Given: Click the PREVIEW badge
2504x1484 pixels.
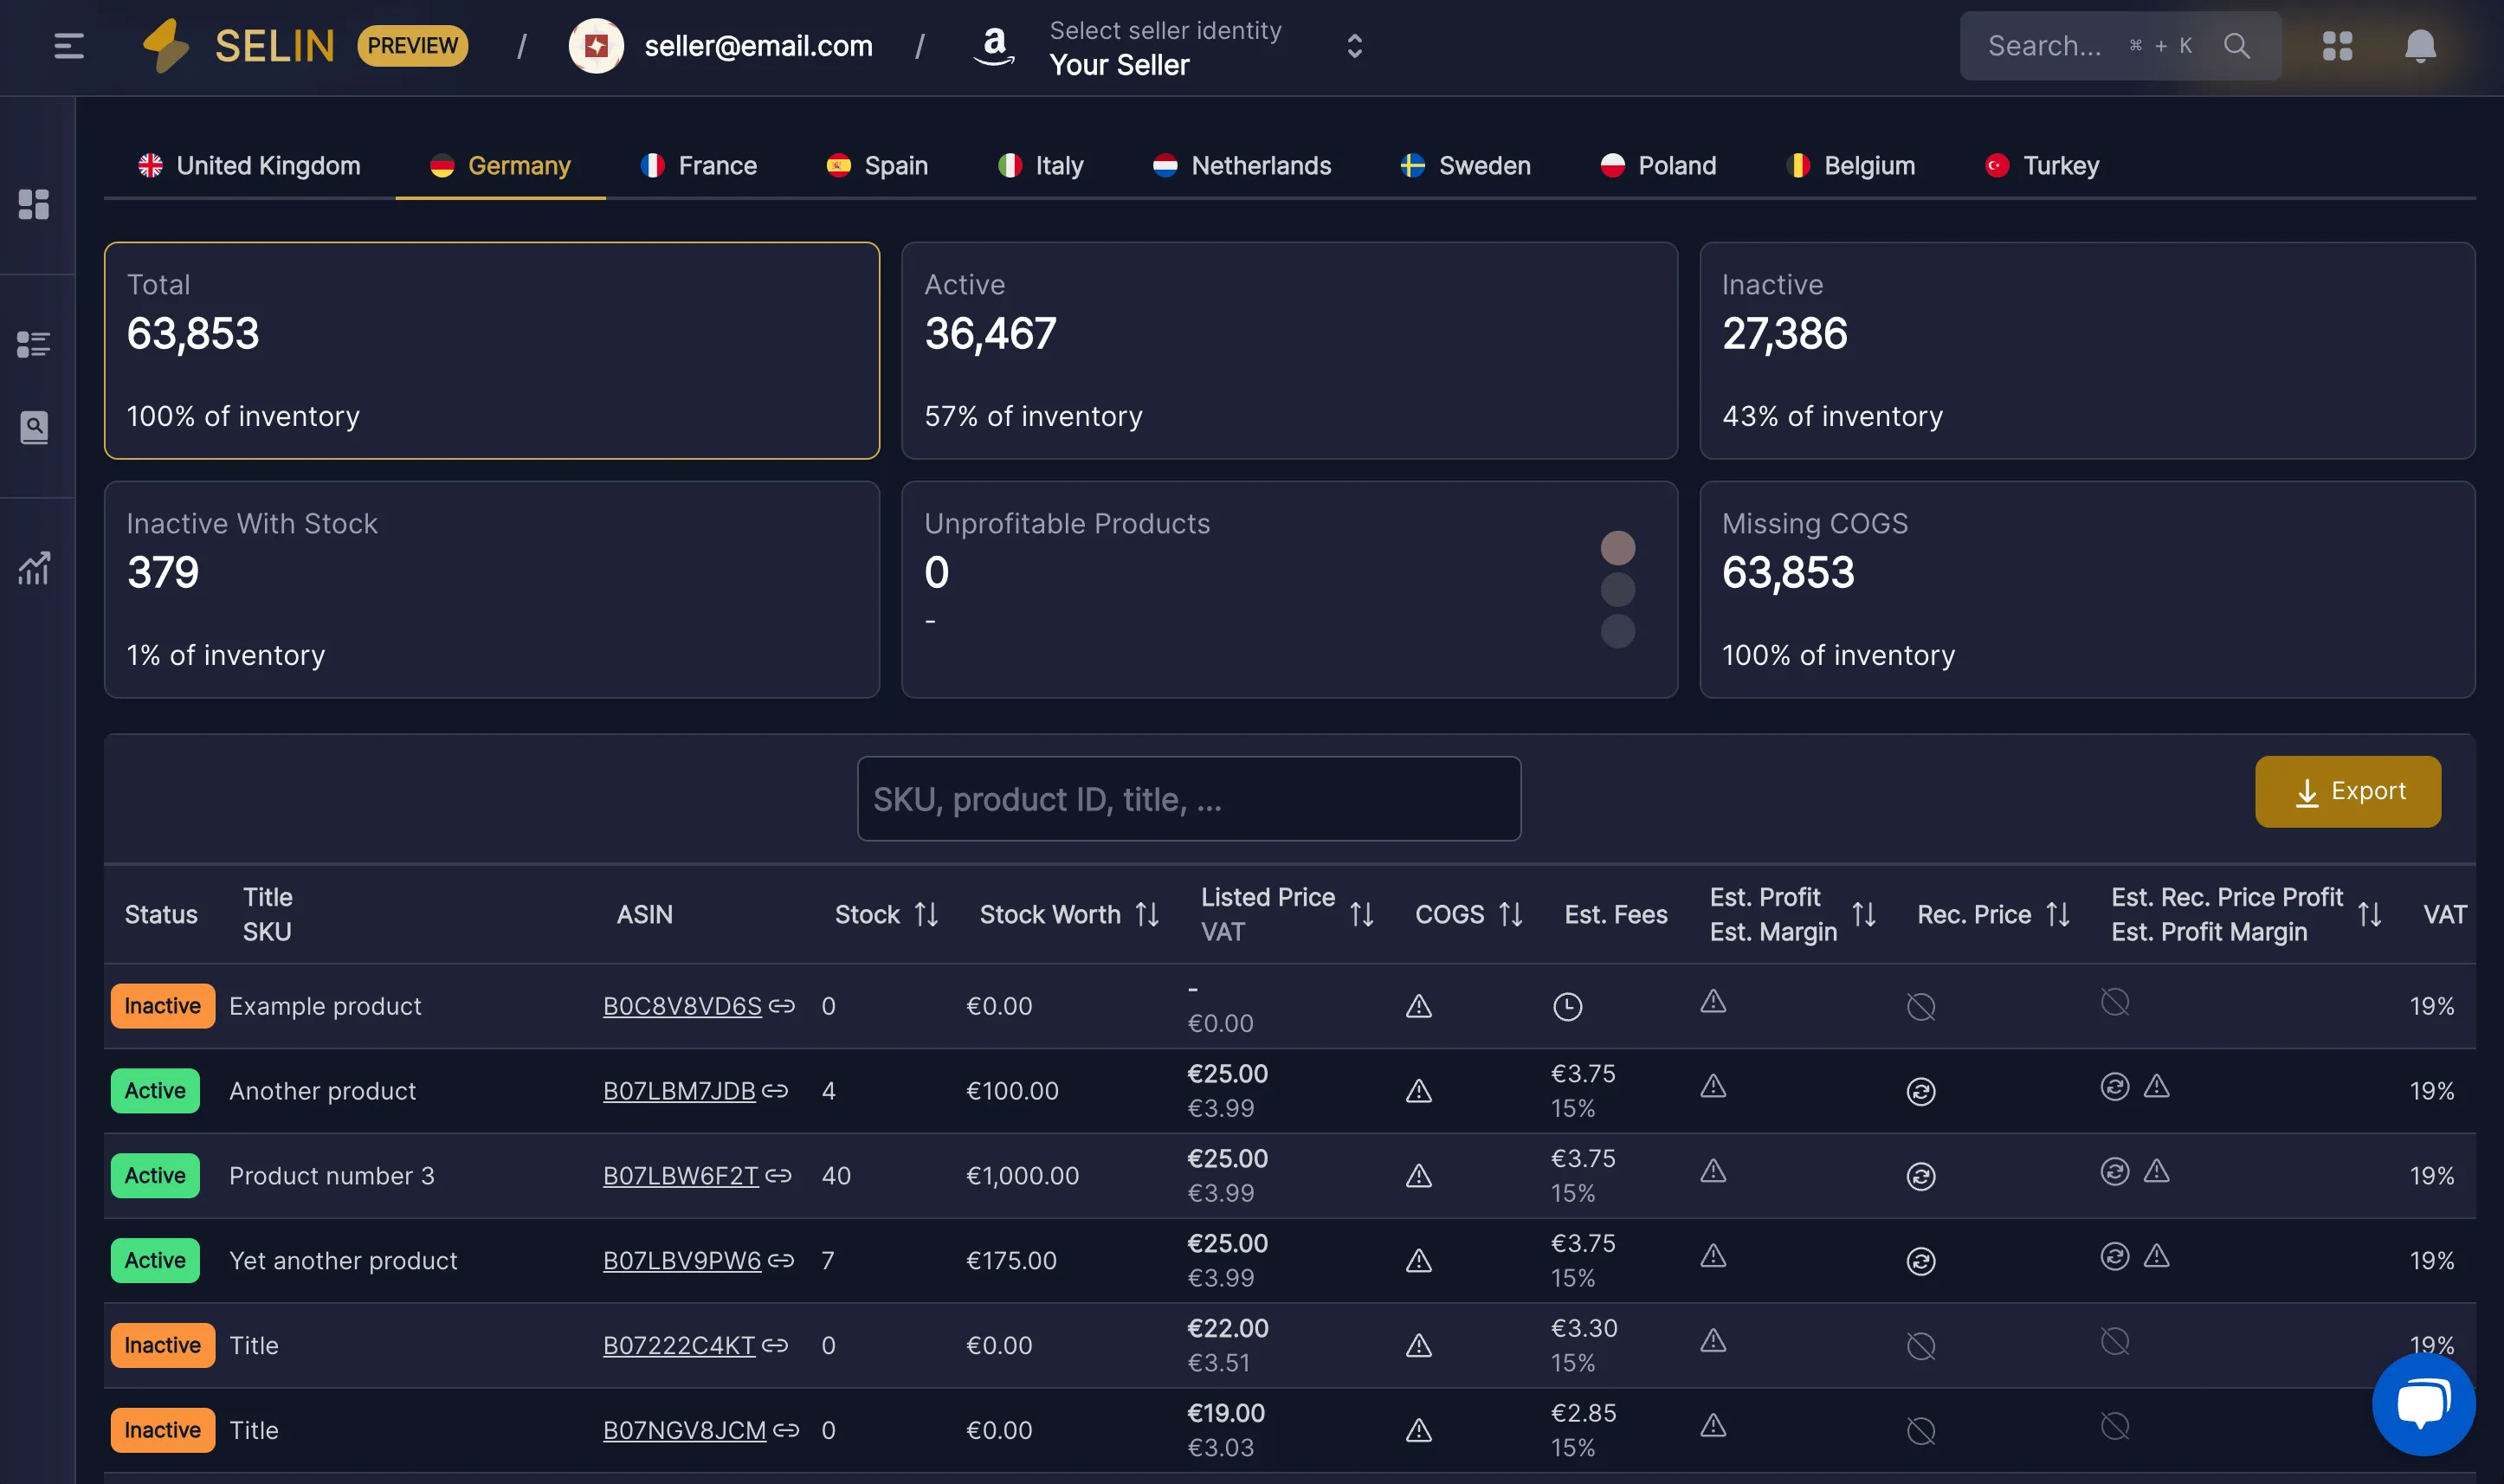Looking at the screenshot, I should pyautogui.click(x=412, y=46).
